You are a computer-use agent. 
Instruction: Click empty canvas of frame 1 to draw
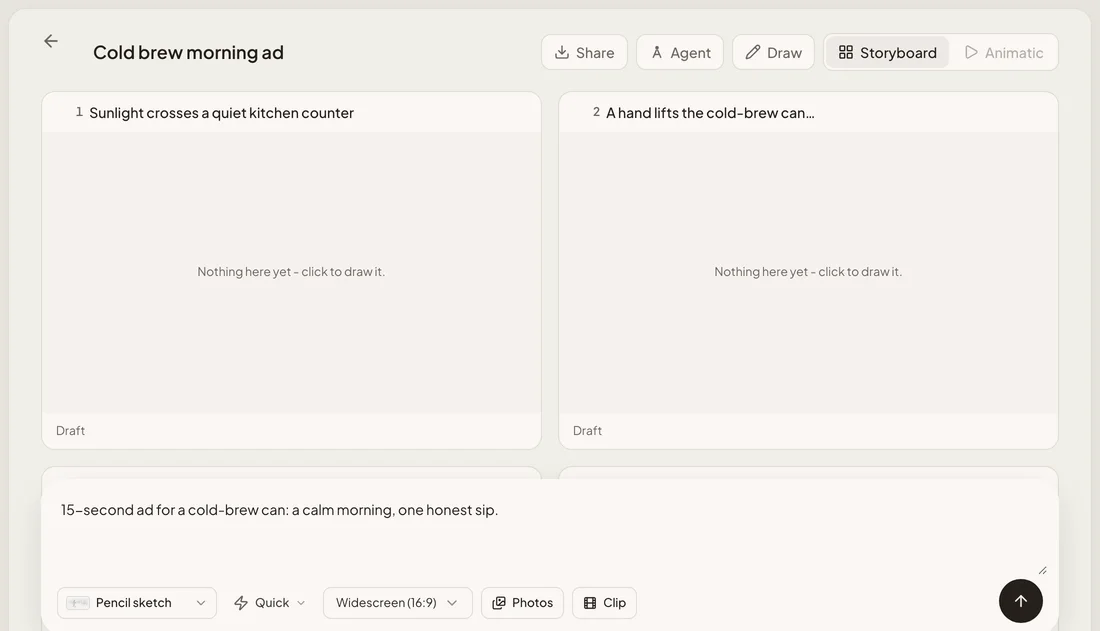point(291,272)
